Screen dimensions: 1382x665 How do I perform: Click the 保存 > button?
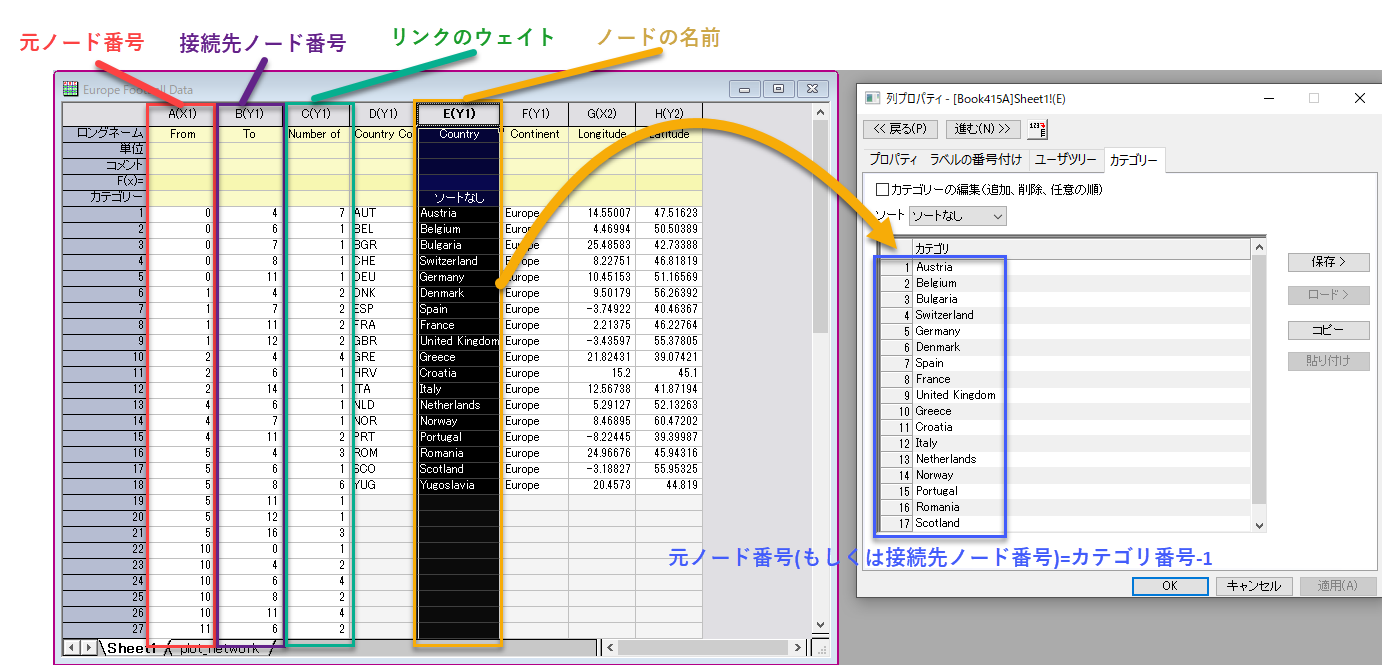pos(1328,262)
